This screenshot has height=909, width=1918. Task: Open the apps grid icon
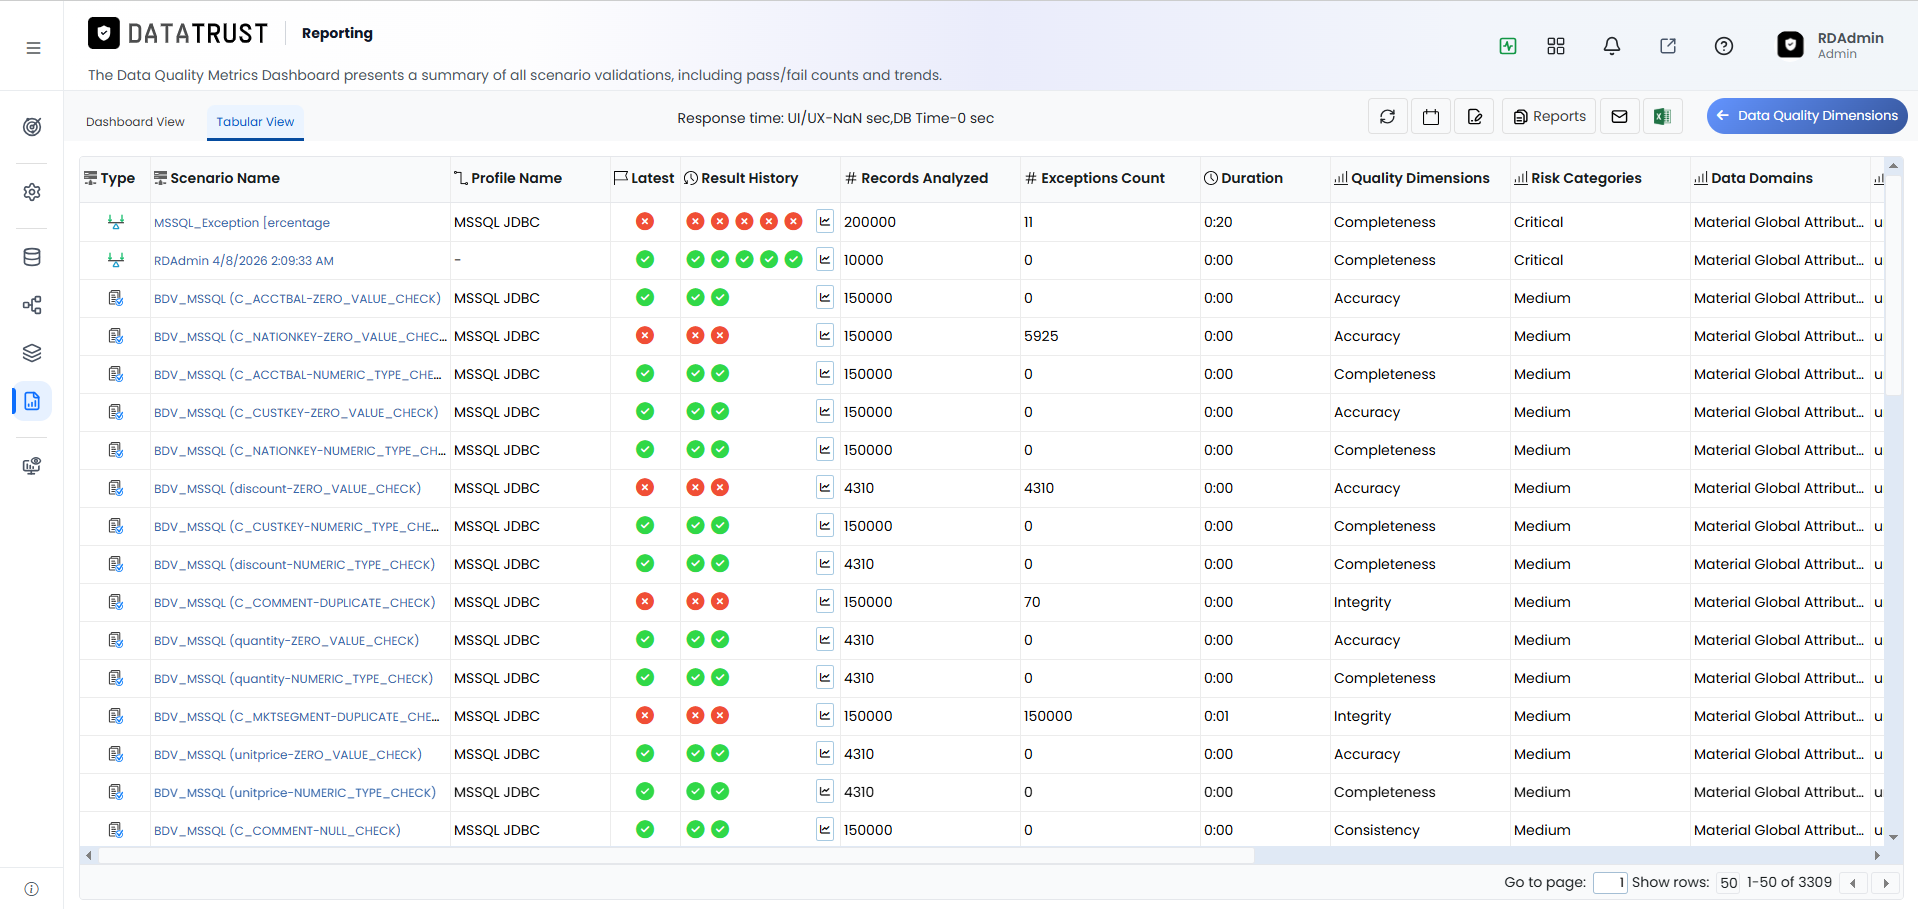pos(1556,46)
